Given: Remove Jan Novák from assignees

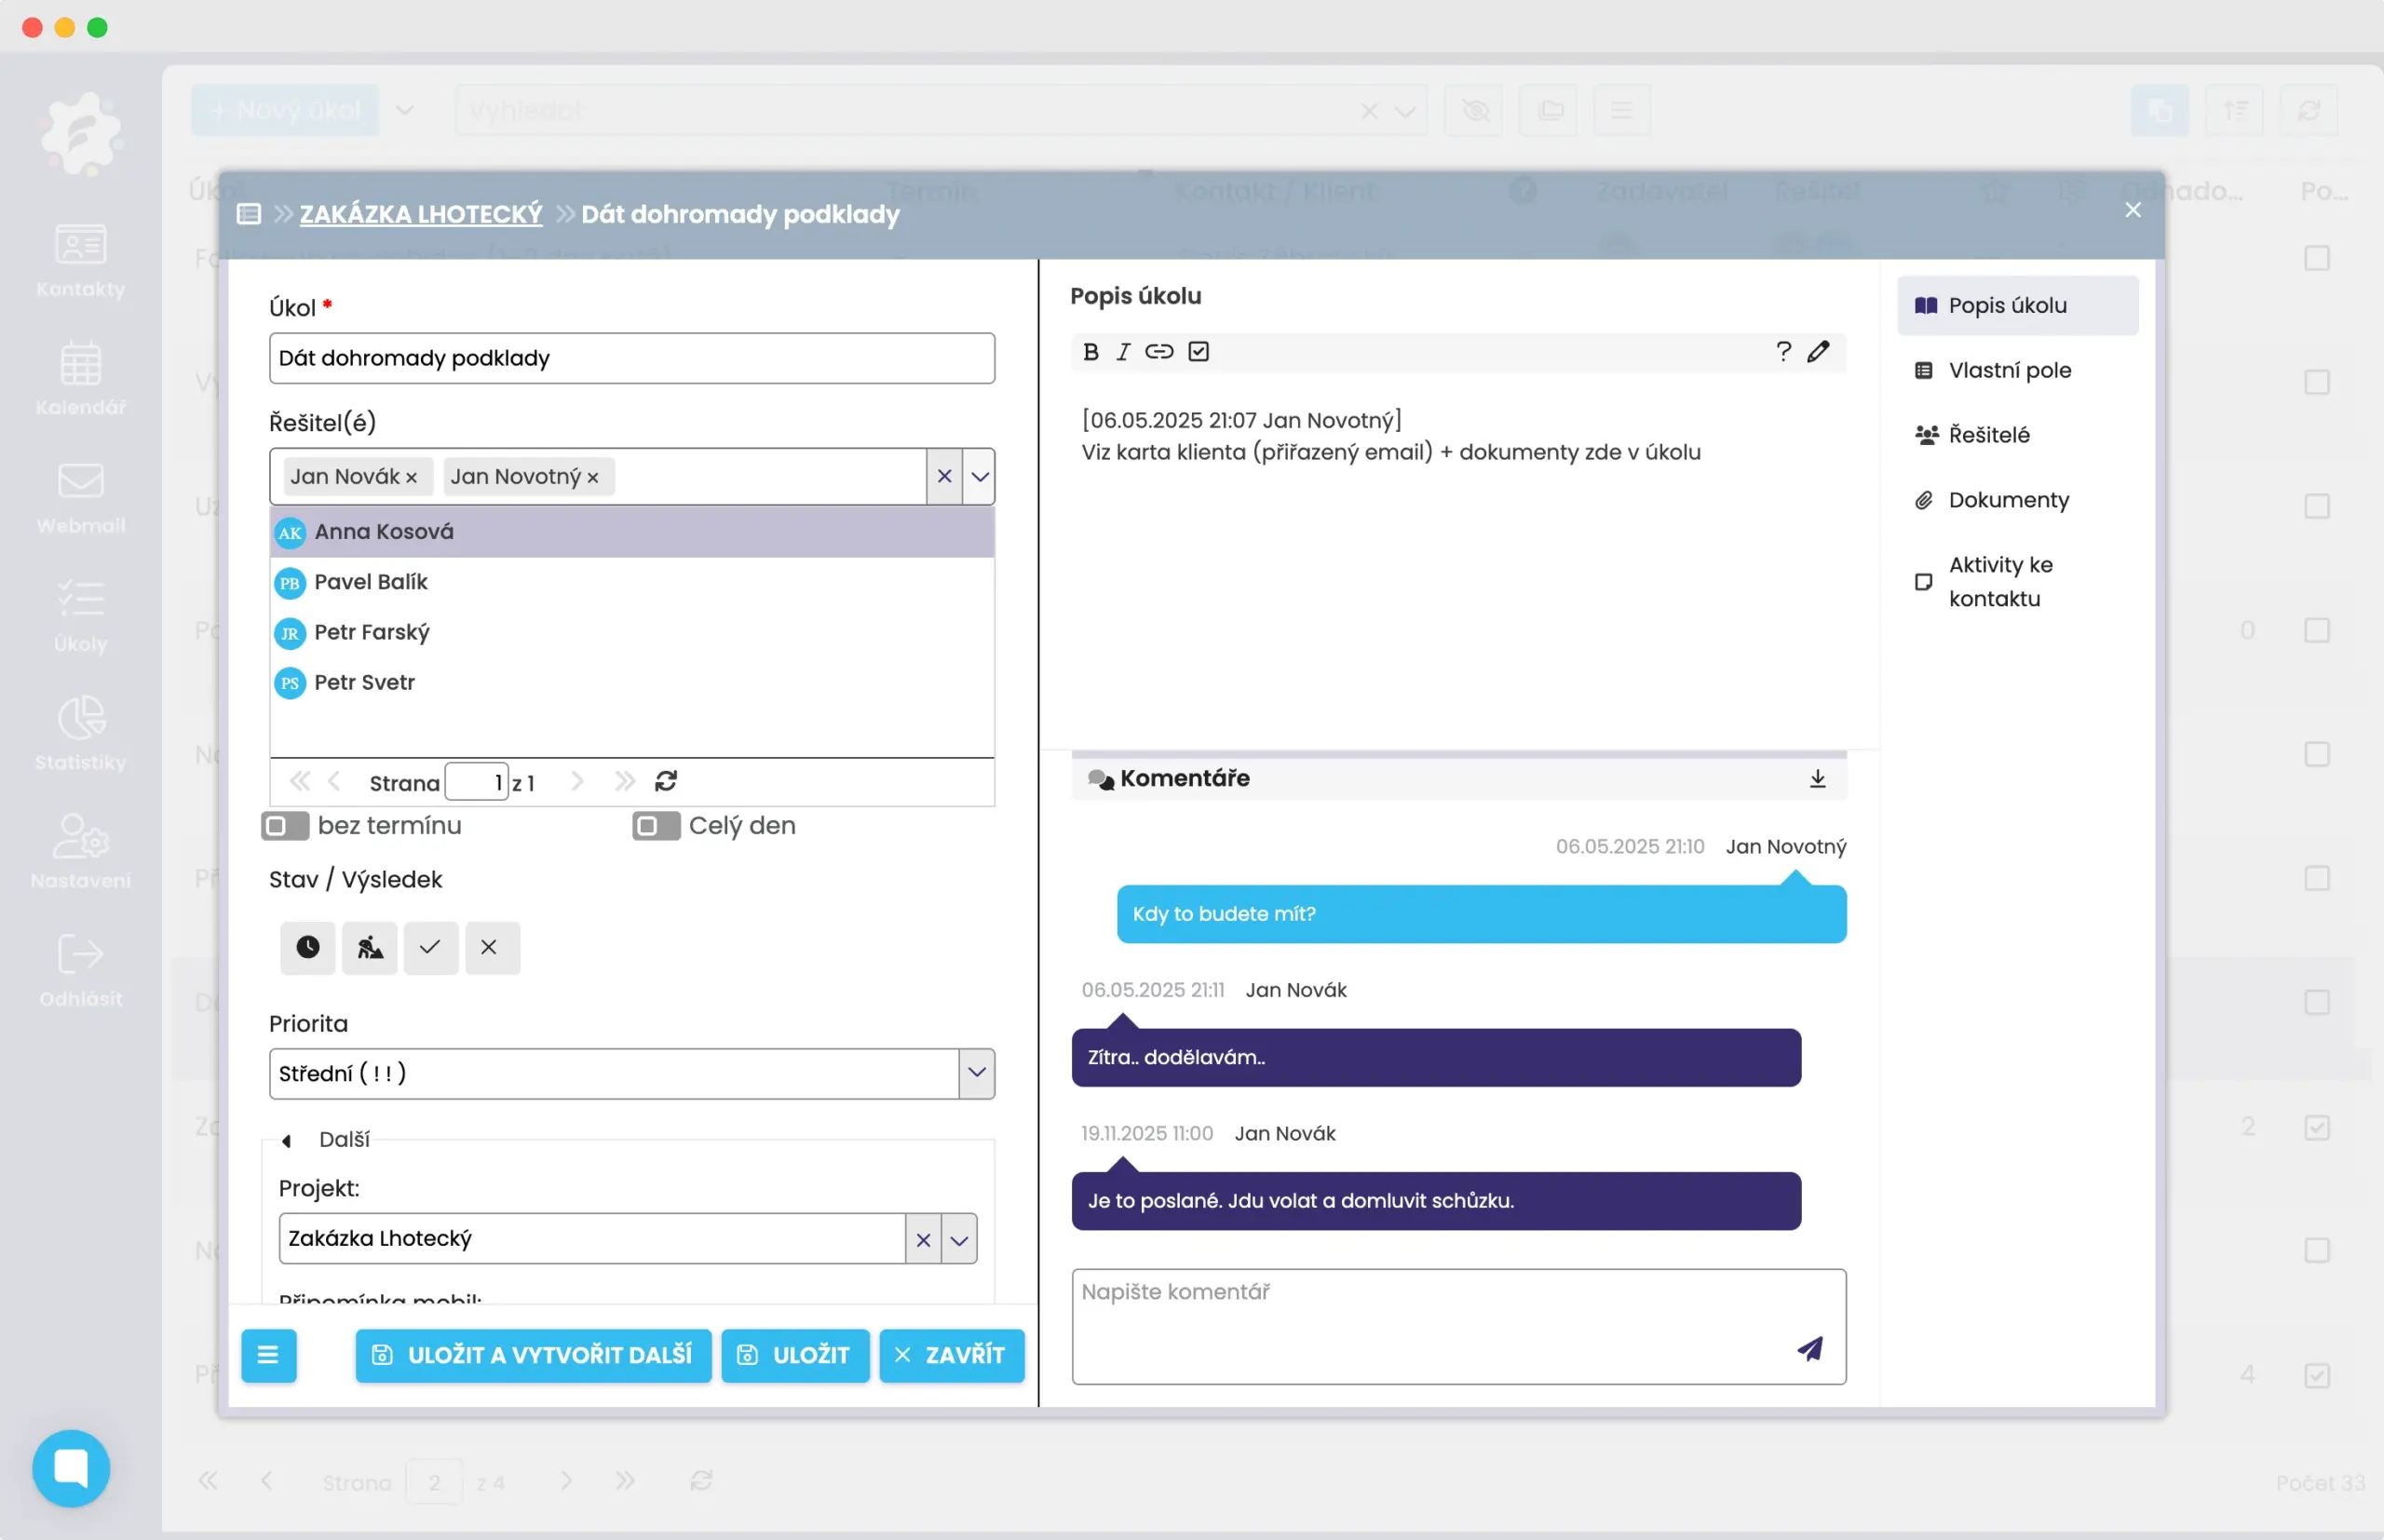Looking at the screenshot, I should click(412, 478).
